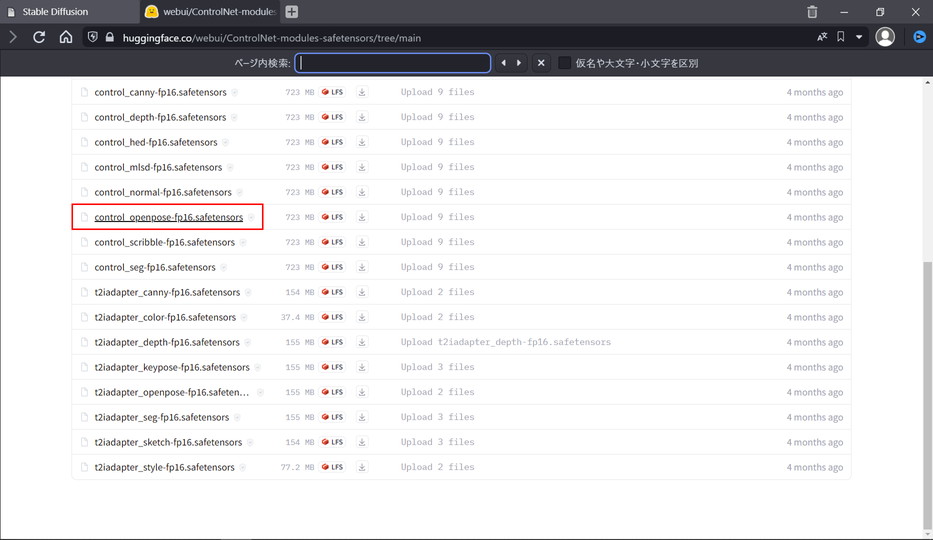Click download icon for t2iadapter_keypose-fp16.safetensors

coord(362,367)
